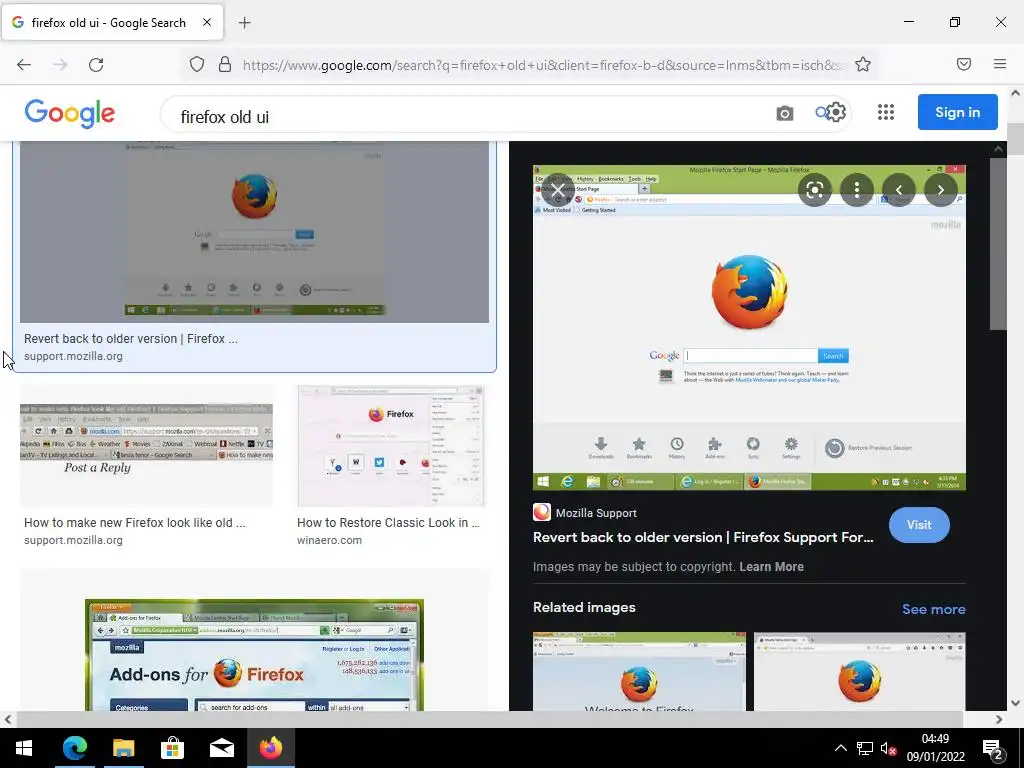Click See more related images
Viewport: 1024px width, 768px height.
click(933, 609)
